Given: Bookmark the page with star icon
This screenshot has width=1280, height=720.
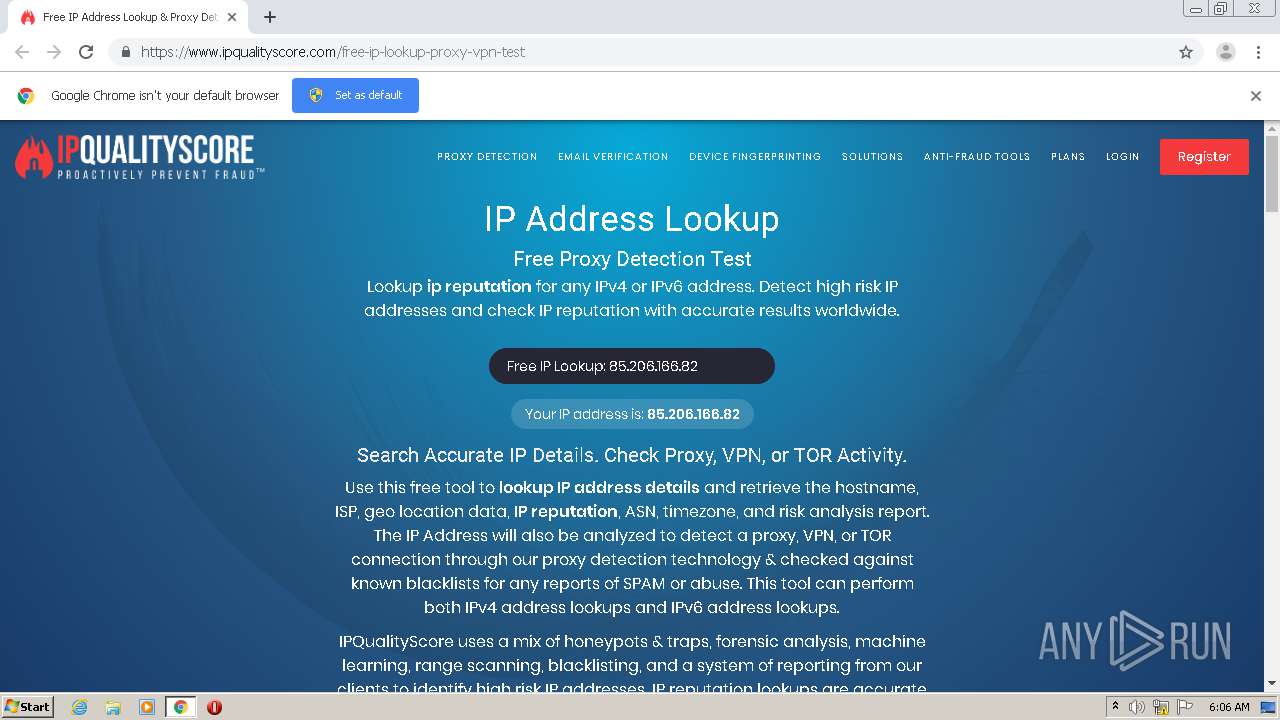Looking at the screenshot, I should click(1186, 52).
